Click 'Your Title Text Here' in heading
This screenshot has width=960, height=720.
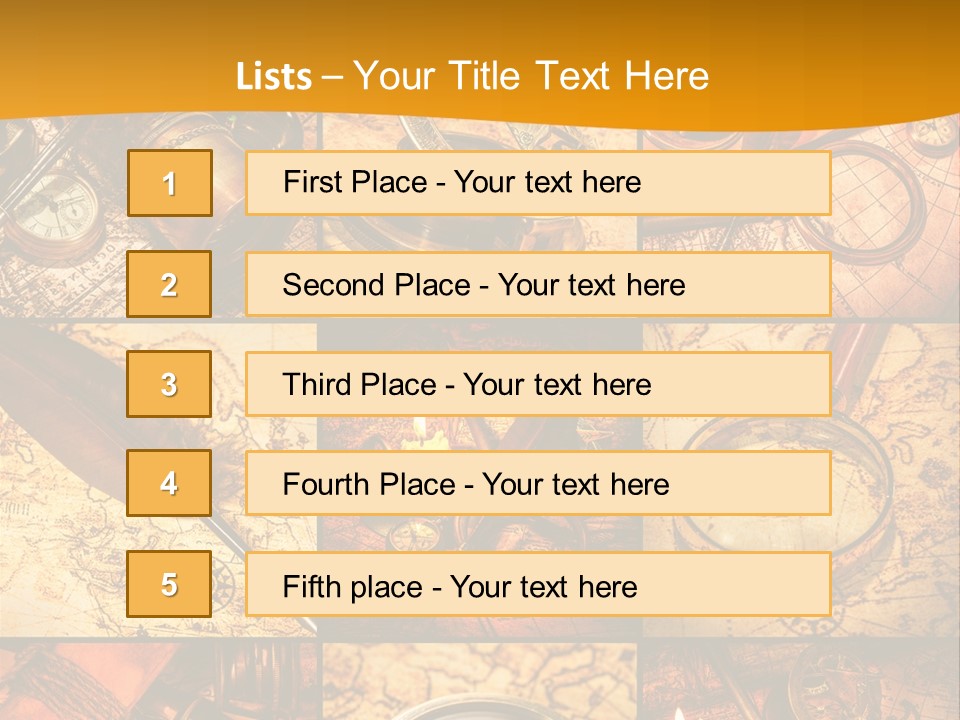531,76
